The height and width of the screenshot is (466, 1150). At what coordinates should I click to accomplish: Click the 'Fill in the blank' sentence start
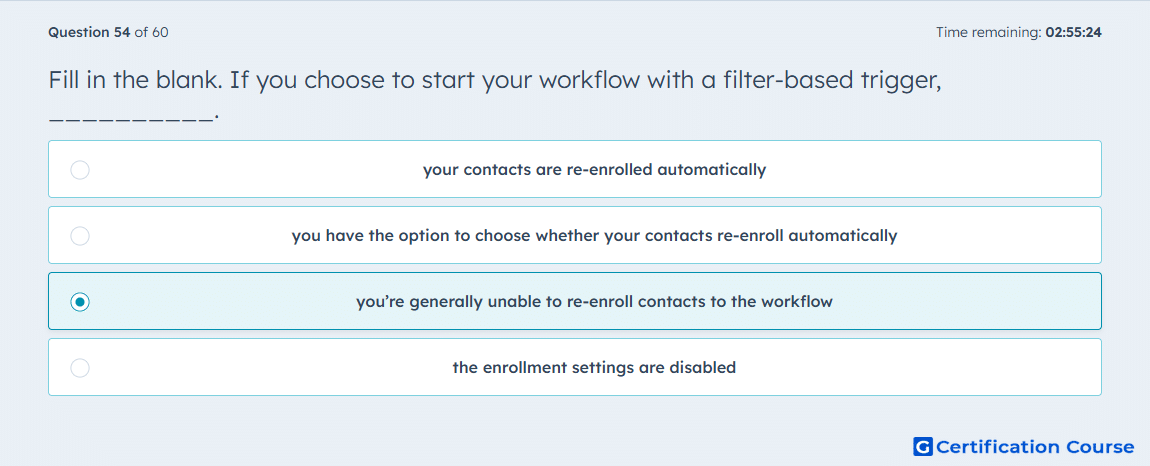click(x=136, y=79)
